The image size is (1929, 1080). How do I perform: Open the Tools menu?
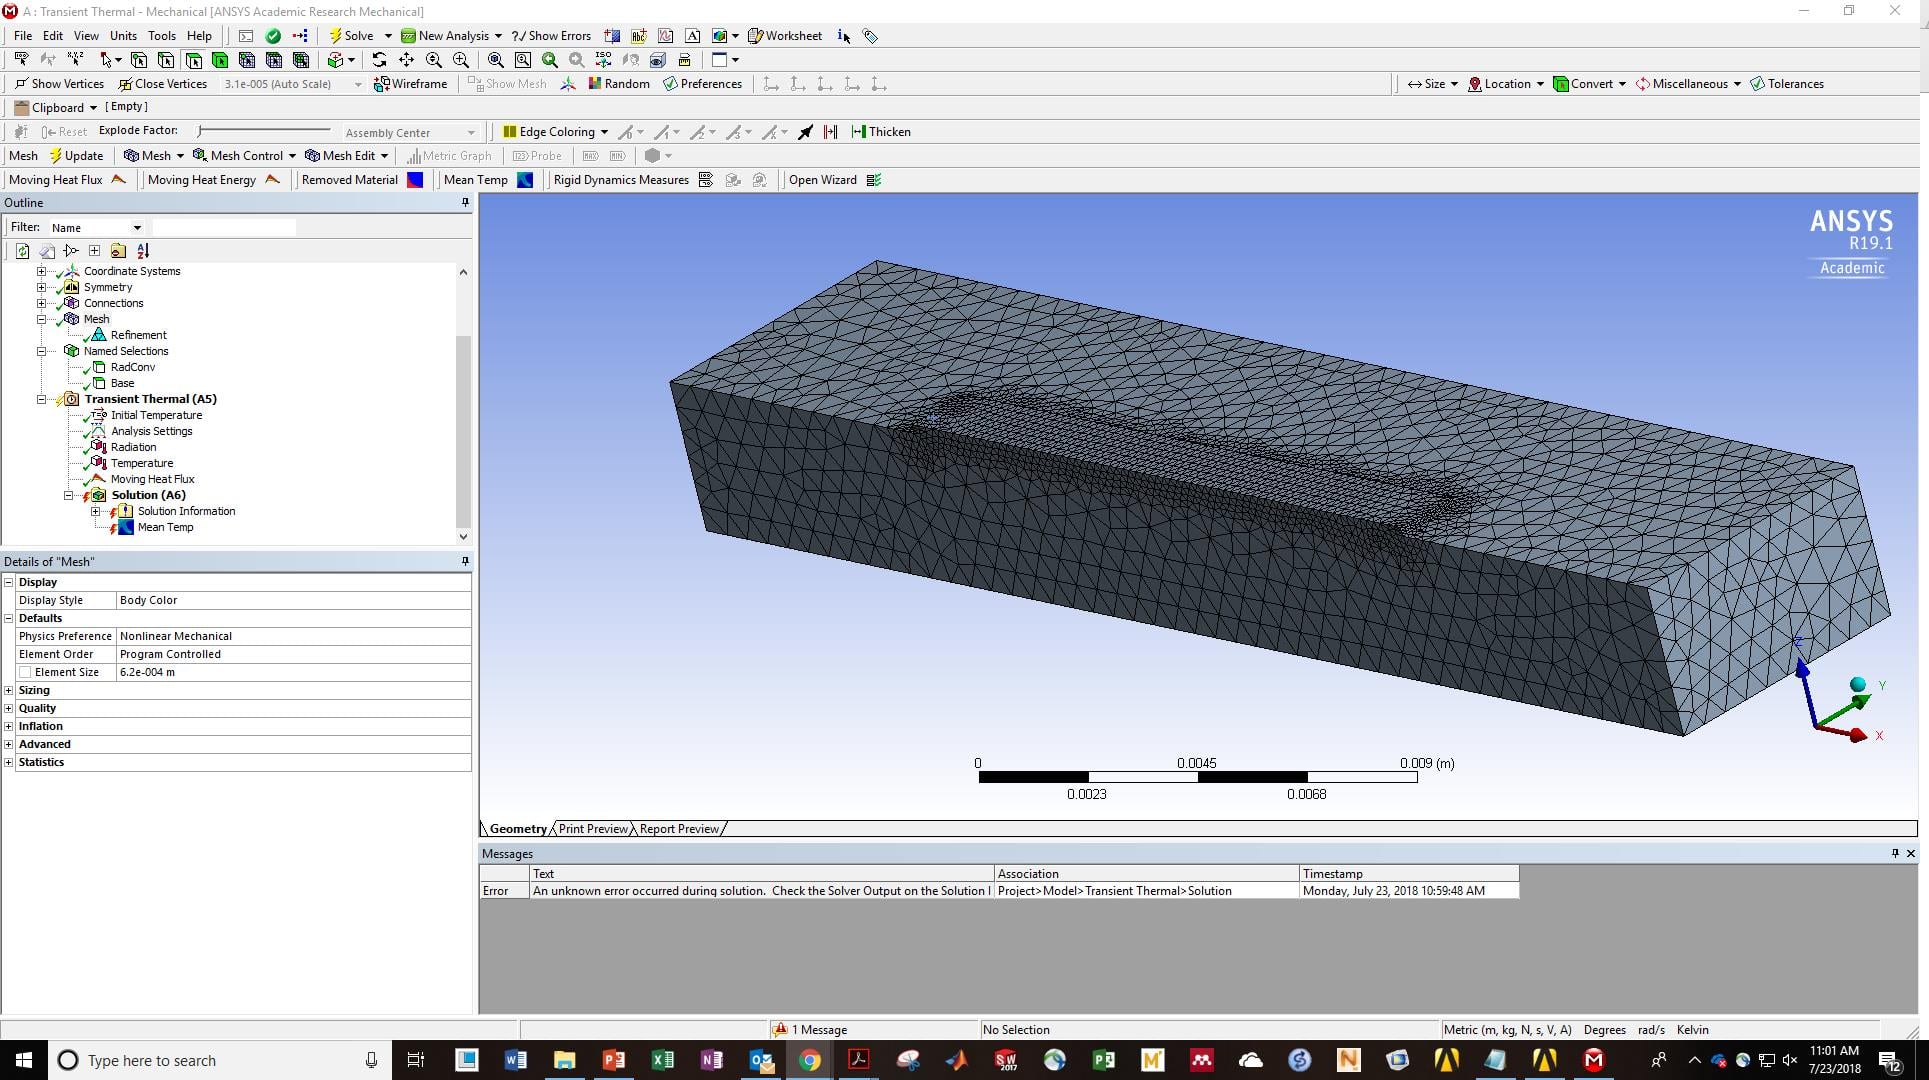point(161,36)
